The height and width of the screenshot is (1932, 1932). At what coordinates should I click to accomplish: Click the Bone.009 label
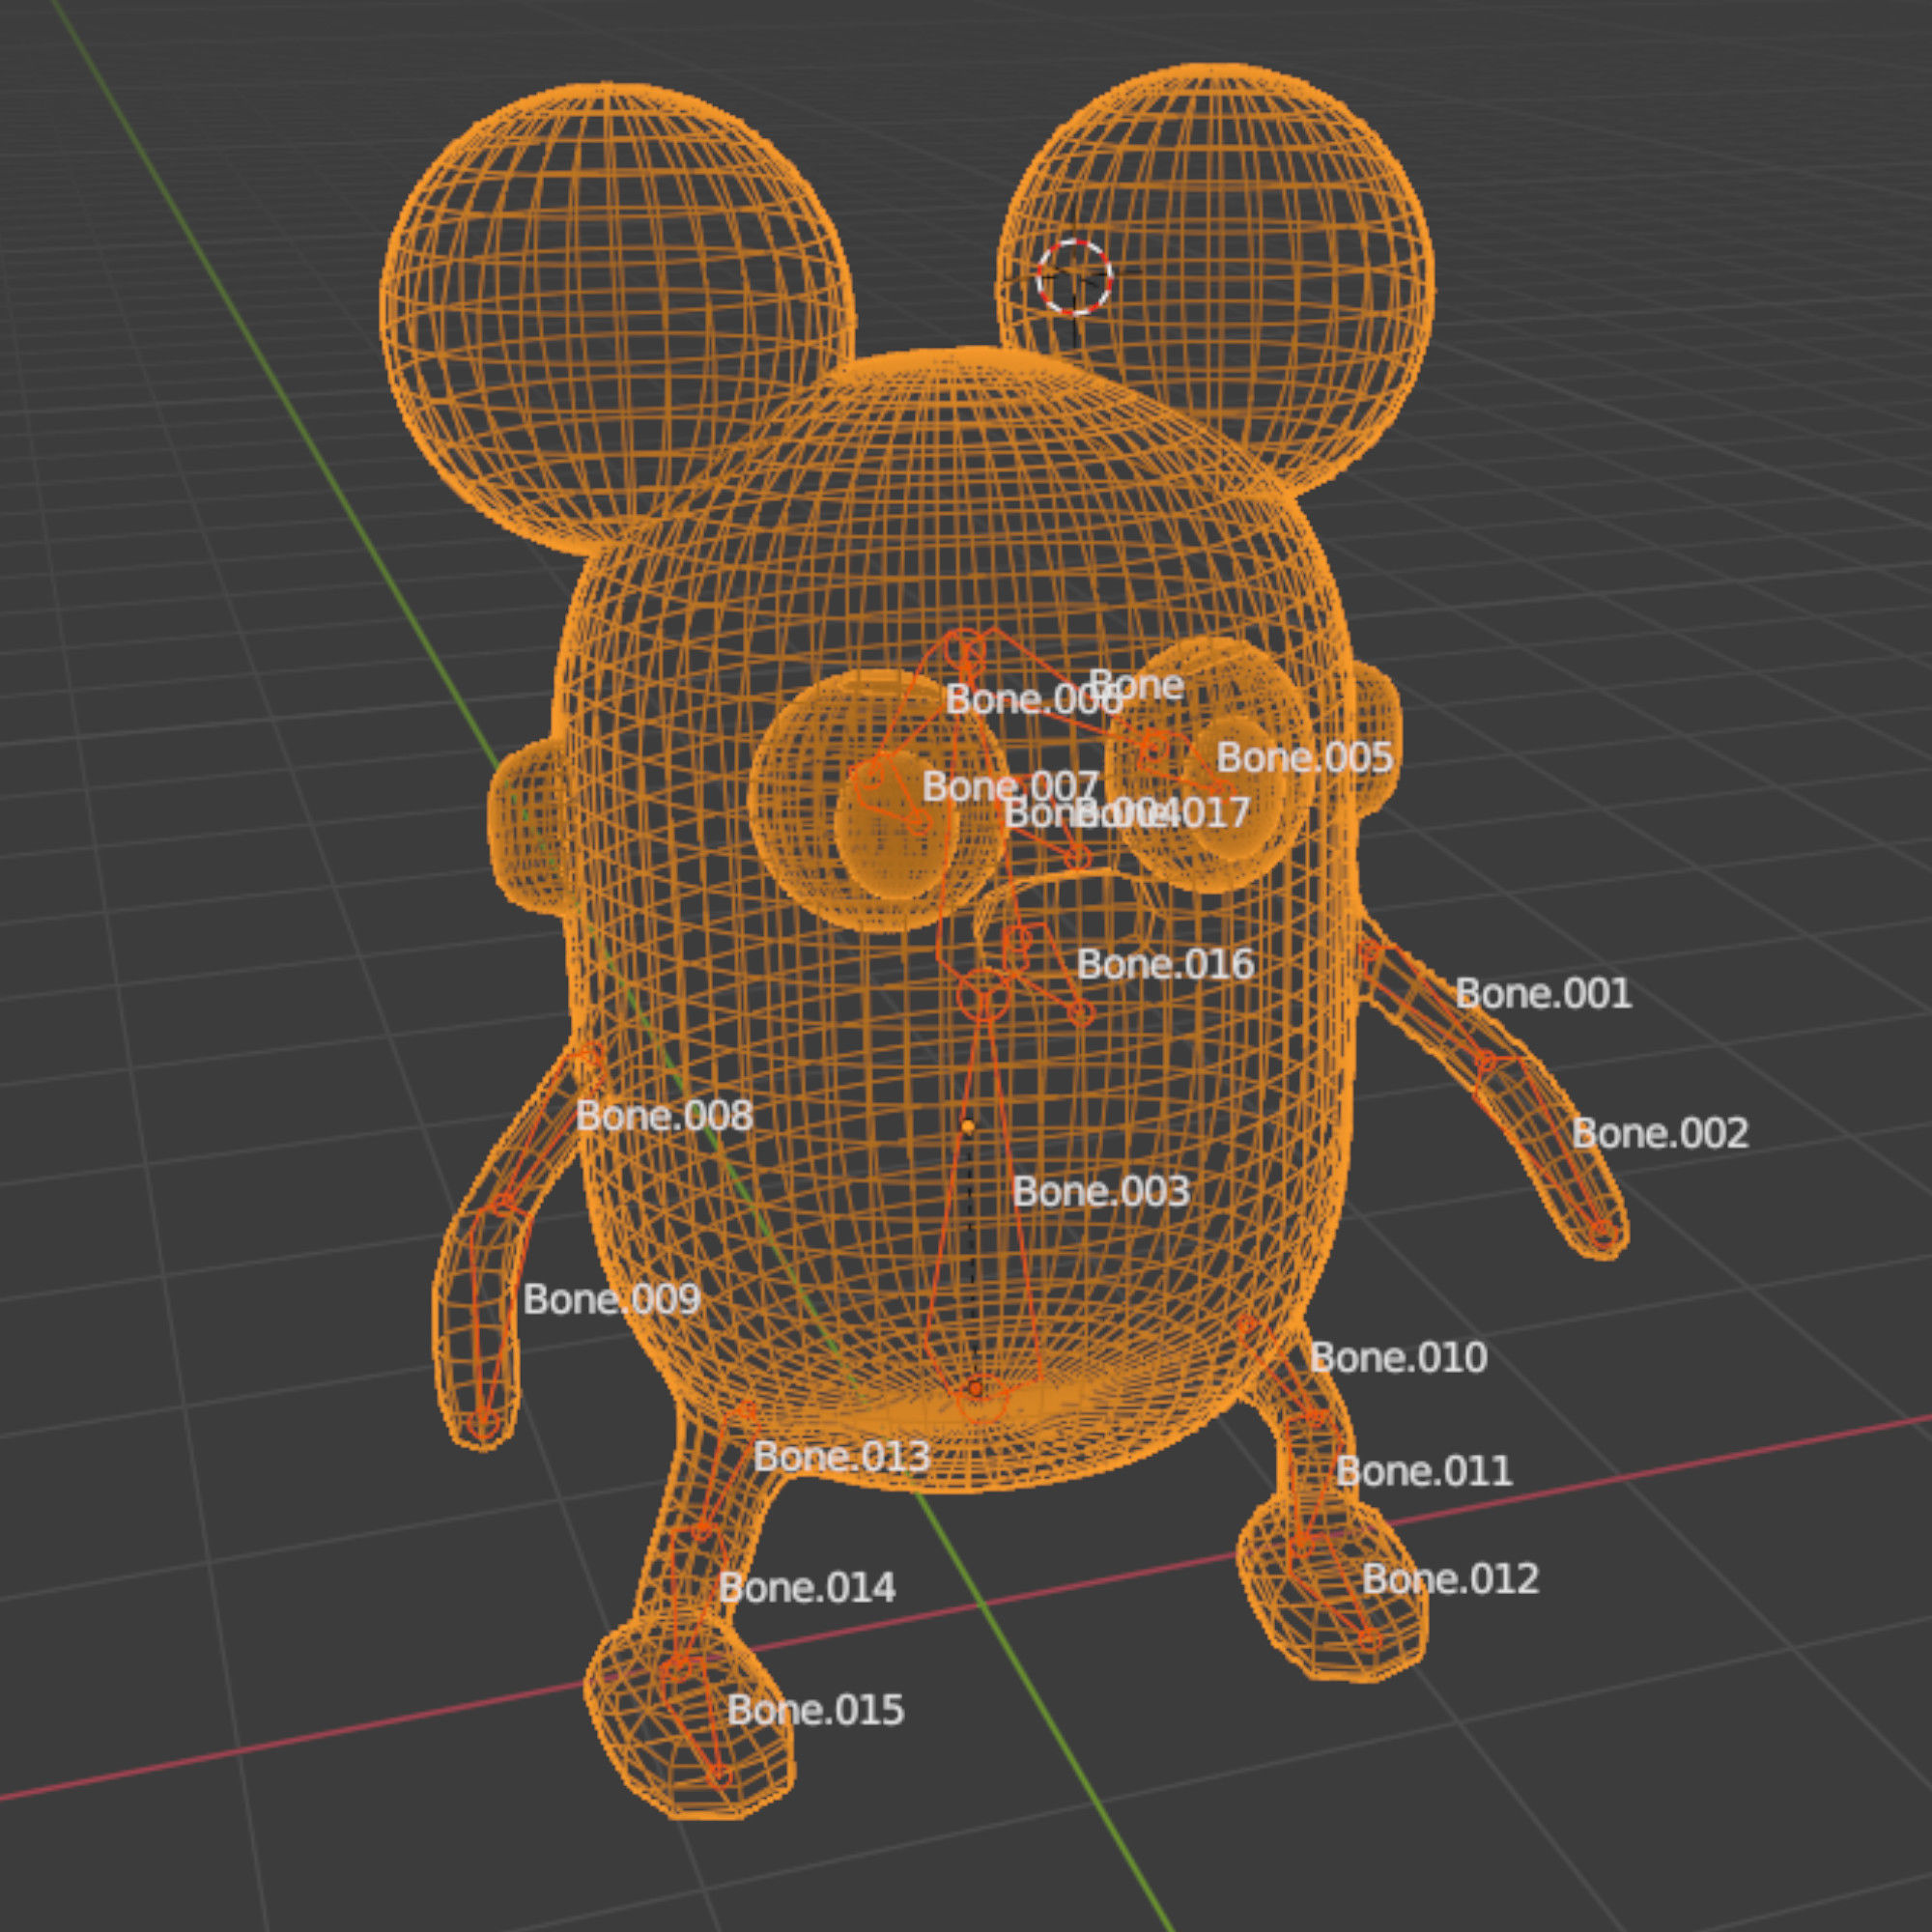pyautogui.click(x=611, y=1300)
